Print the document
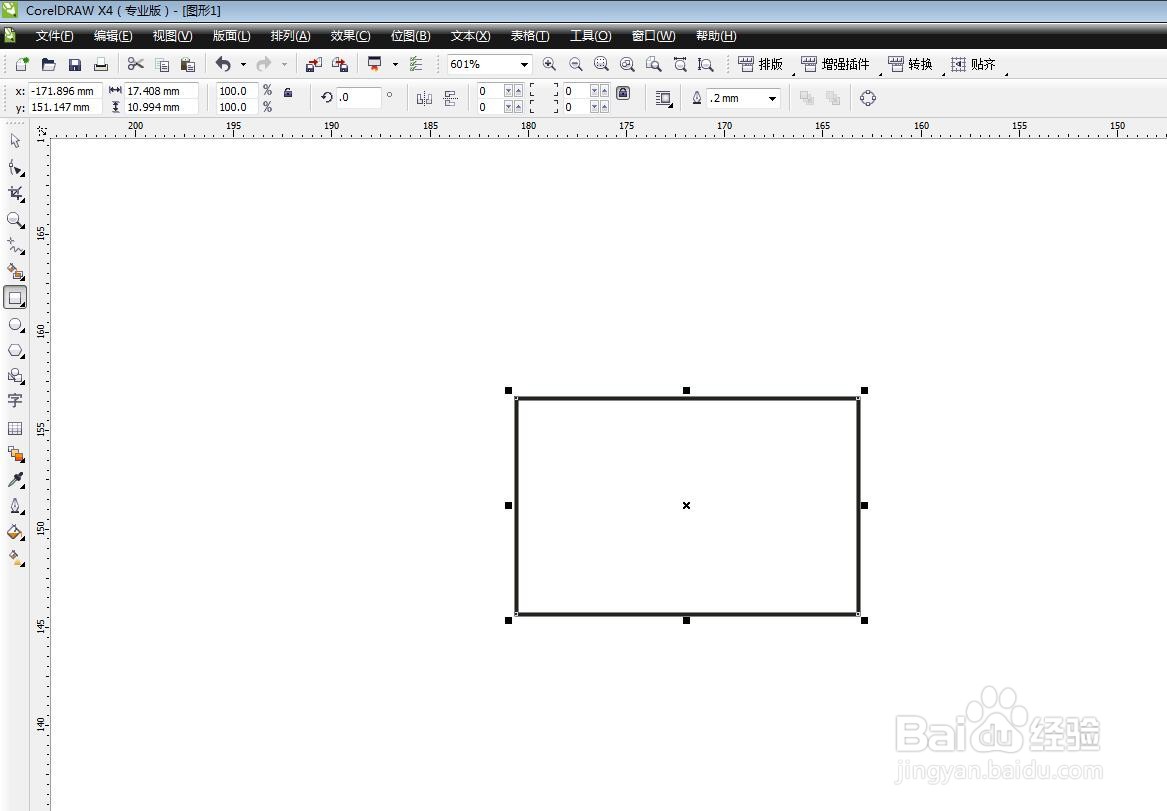1167x811 pixels. click(x=100, y=65)
